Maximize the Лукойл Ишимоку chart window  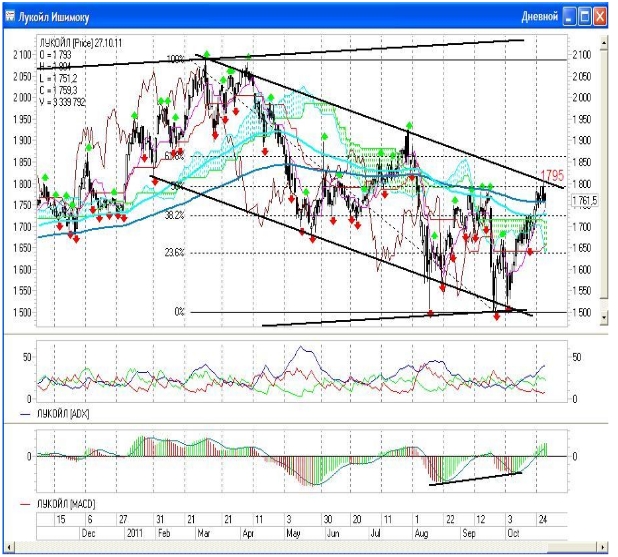[585, 17]
